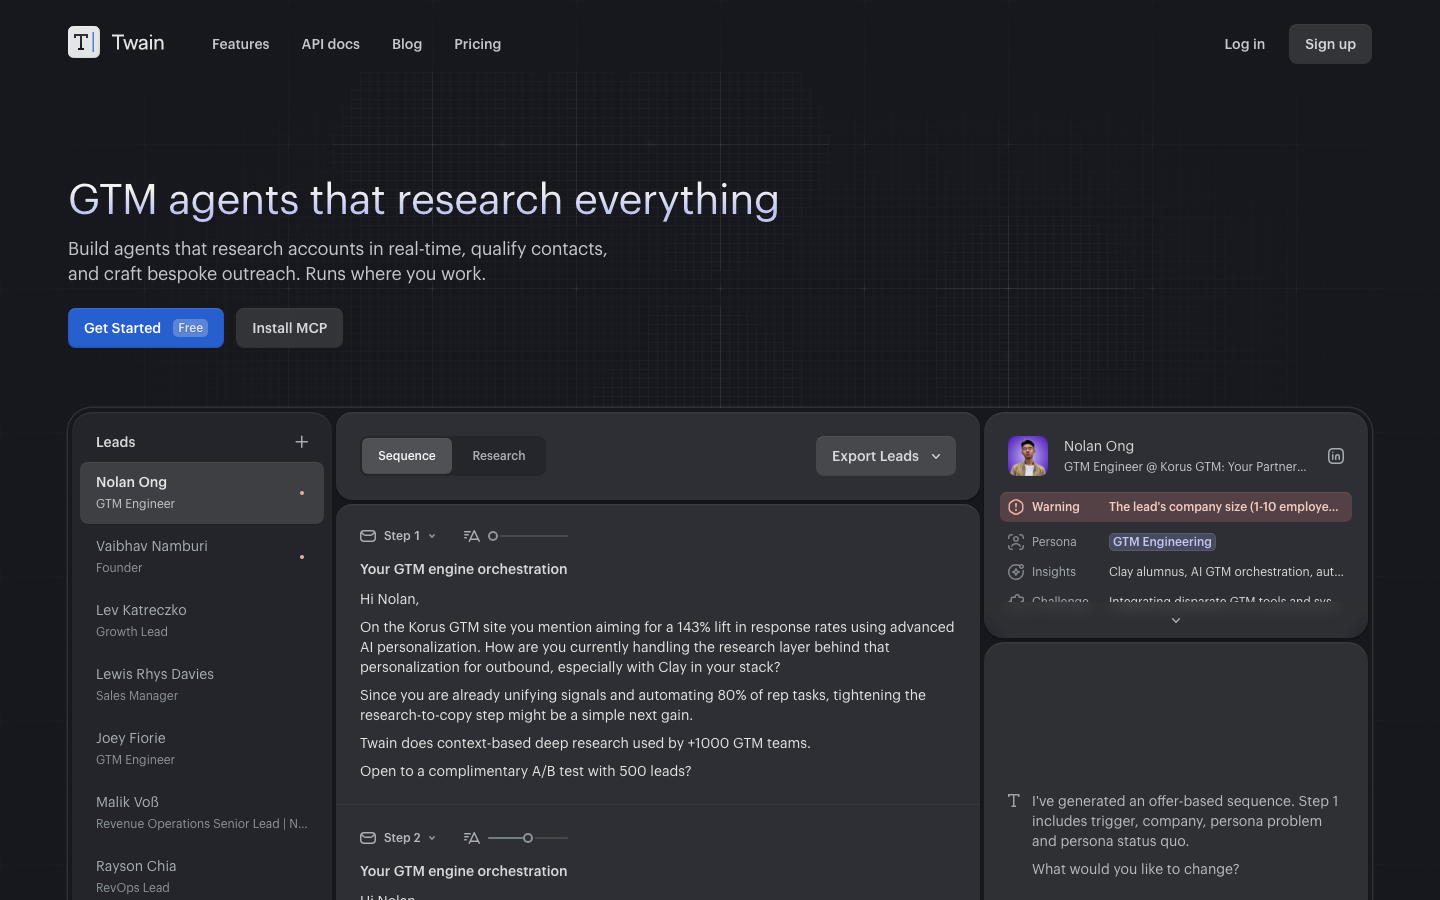This screenshot has height=900, width=1440.
Task: Click the Warning alert icon
Action: tap(1016, 507)
